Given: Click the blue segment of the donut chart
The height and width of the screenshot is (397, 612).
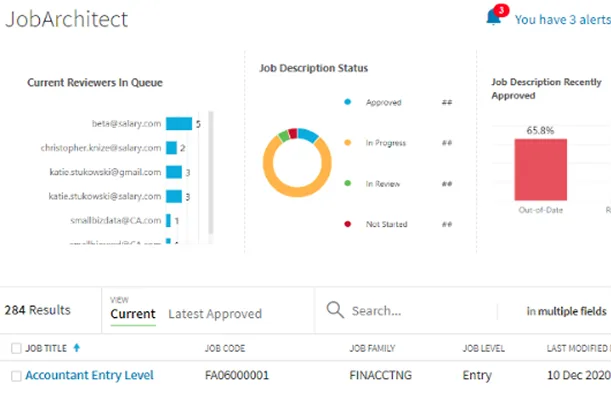Looking at the screenshot, I should coord(309,135).
